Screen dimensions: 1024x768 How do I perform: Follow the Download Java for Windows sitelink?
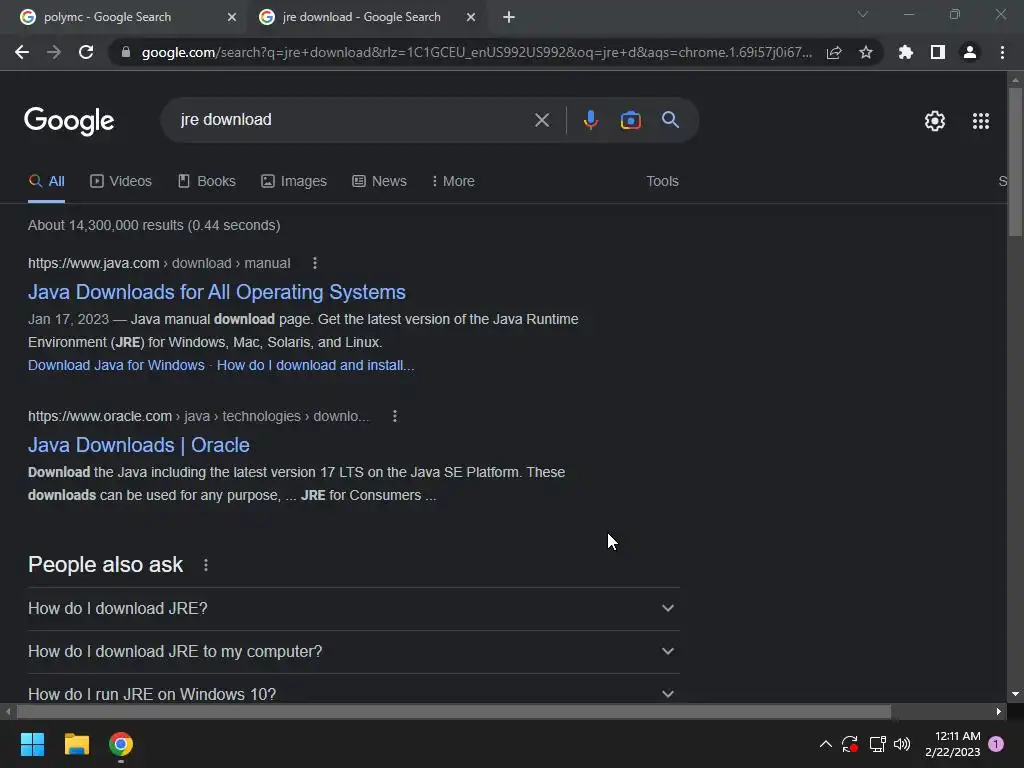(116, 365)
